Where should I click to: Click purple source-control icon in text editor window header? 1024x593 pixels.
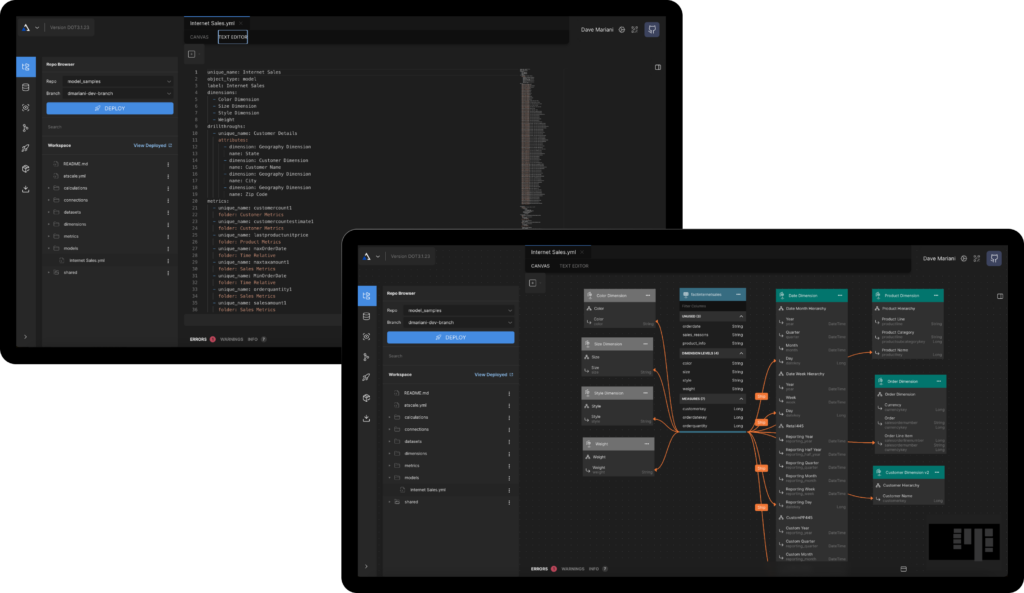click(x=652, y=29)
